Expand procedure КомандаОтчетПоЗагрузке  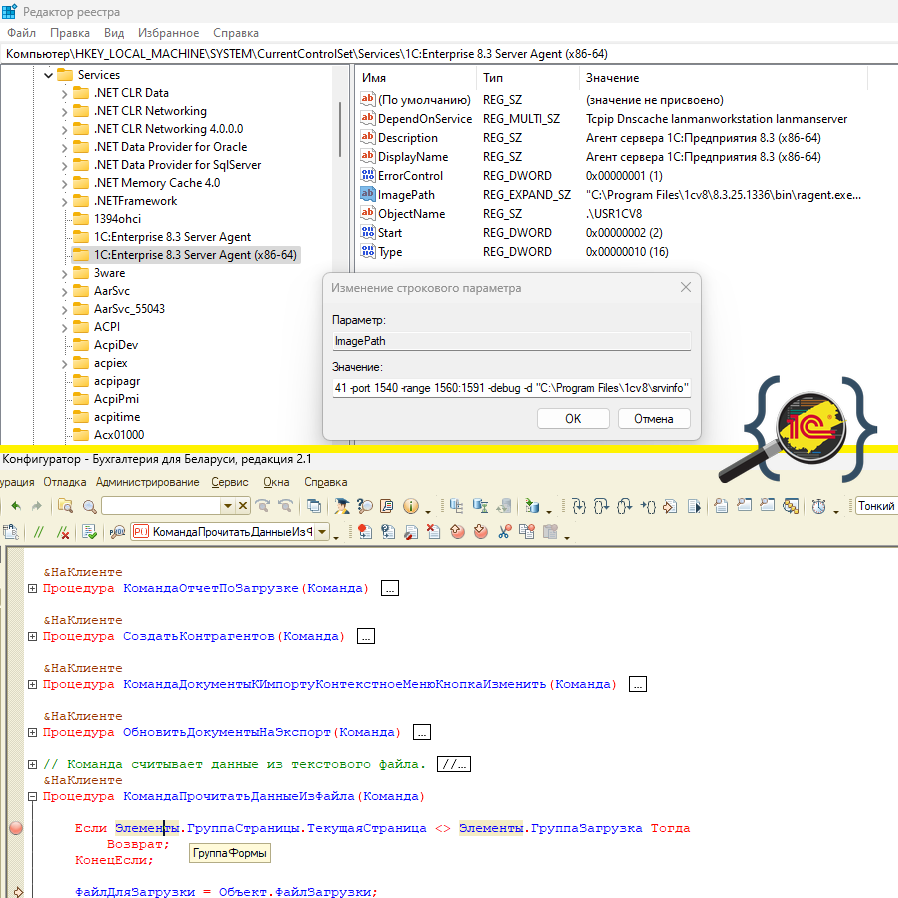(33, 588)
